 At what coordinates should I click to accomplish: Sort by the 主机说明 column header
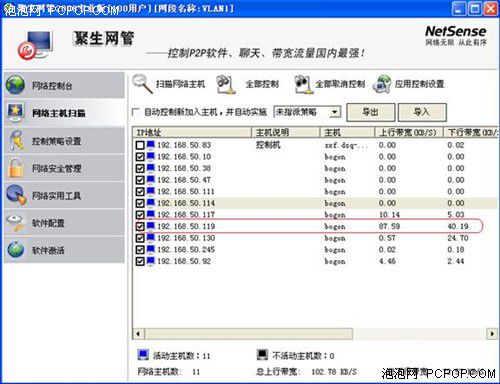tap(286, 133)
